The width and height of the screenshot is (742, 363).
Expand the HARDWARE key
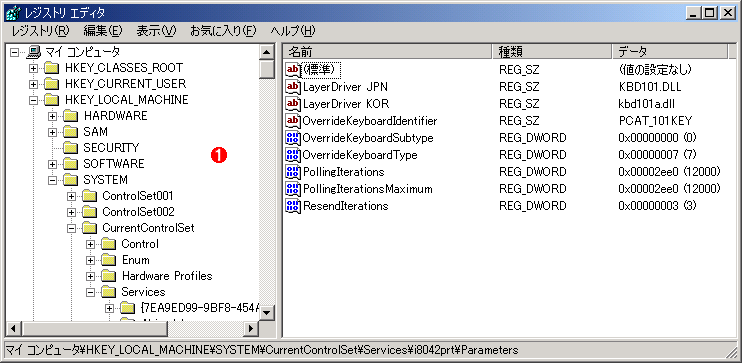[x=53, y=116]
